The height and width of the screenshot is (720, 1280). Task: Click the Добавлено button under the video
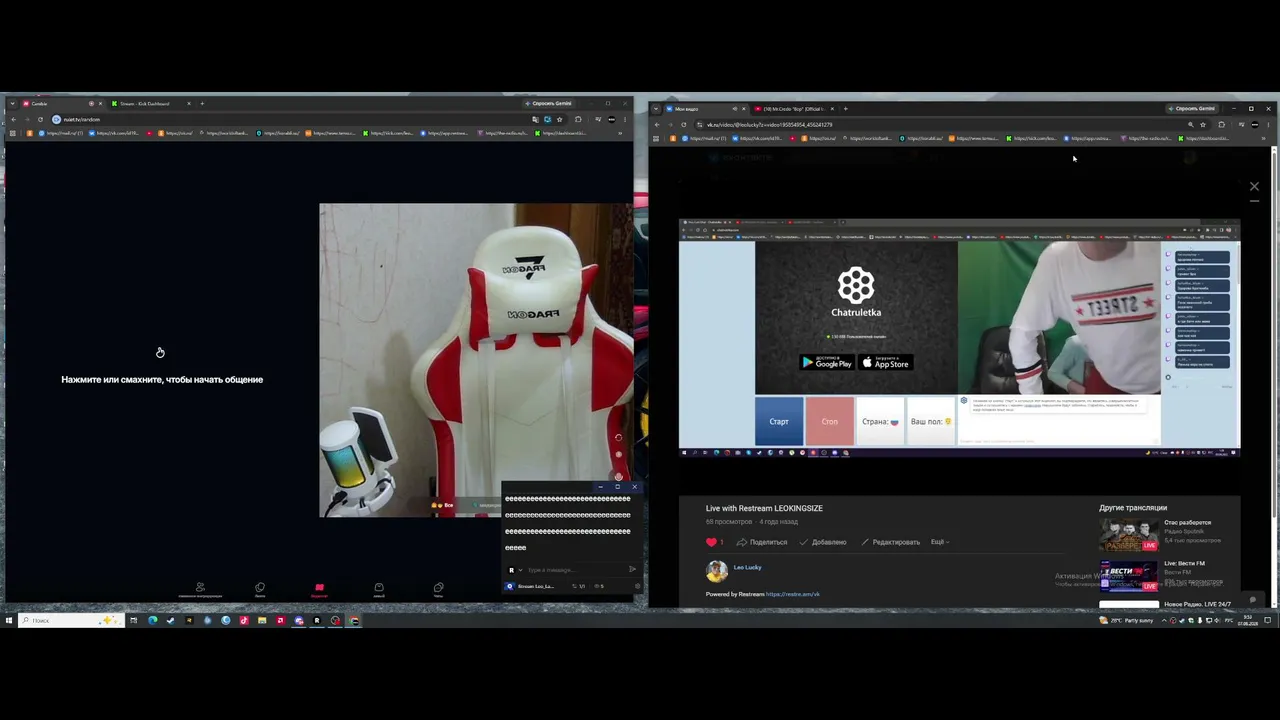click(823, 542)
